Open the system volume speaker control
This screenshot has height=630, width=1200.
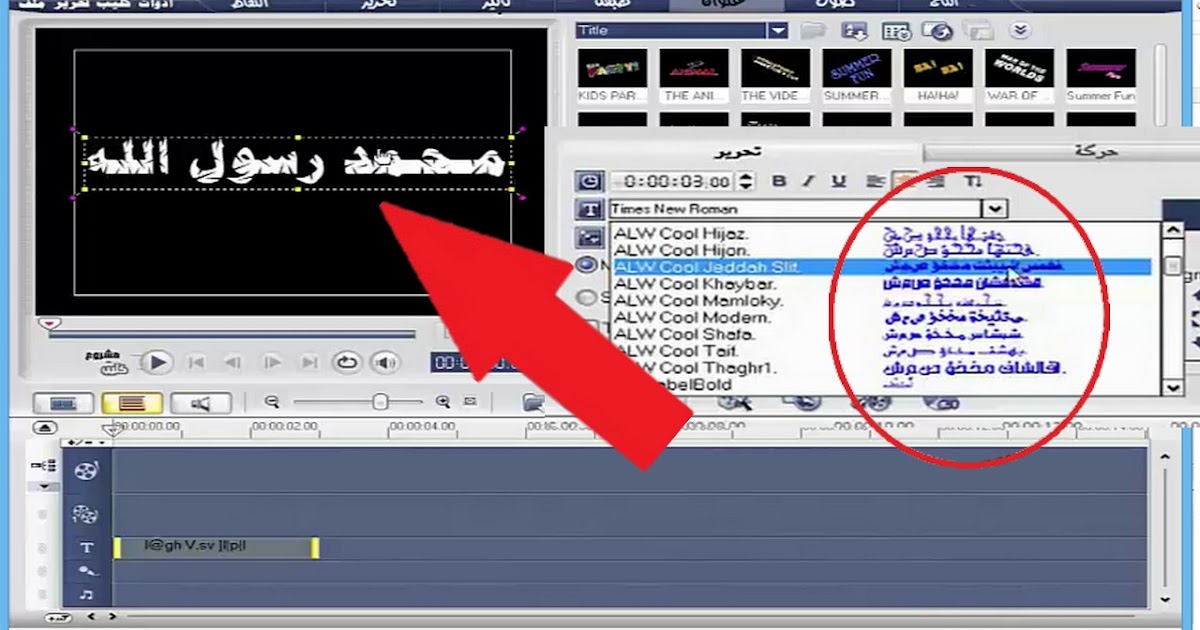[385, 362]
